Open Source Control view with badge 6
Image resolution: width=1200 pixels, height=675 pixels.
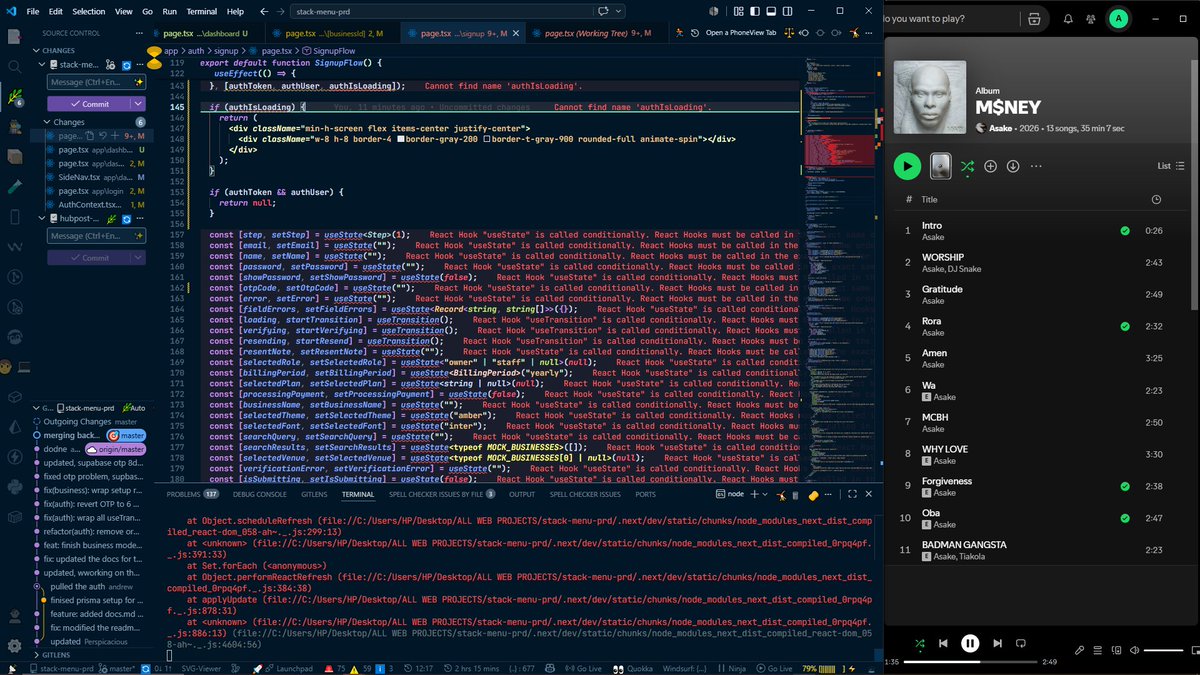pos(16,98)
